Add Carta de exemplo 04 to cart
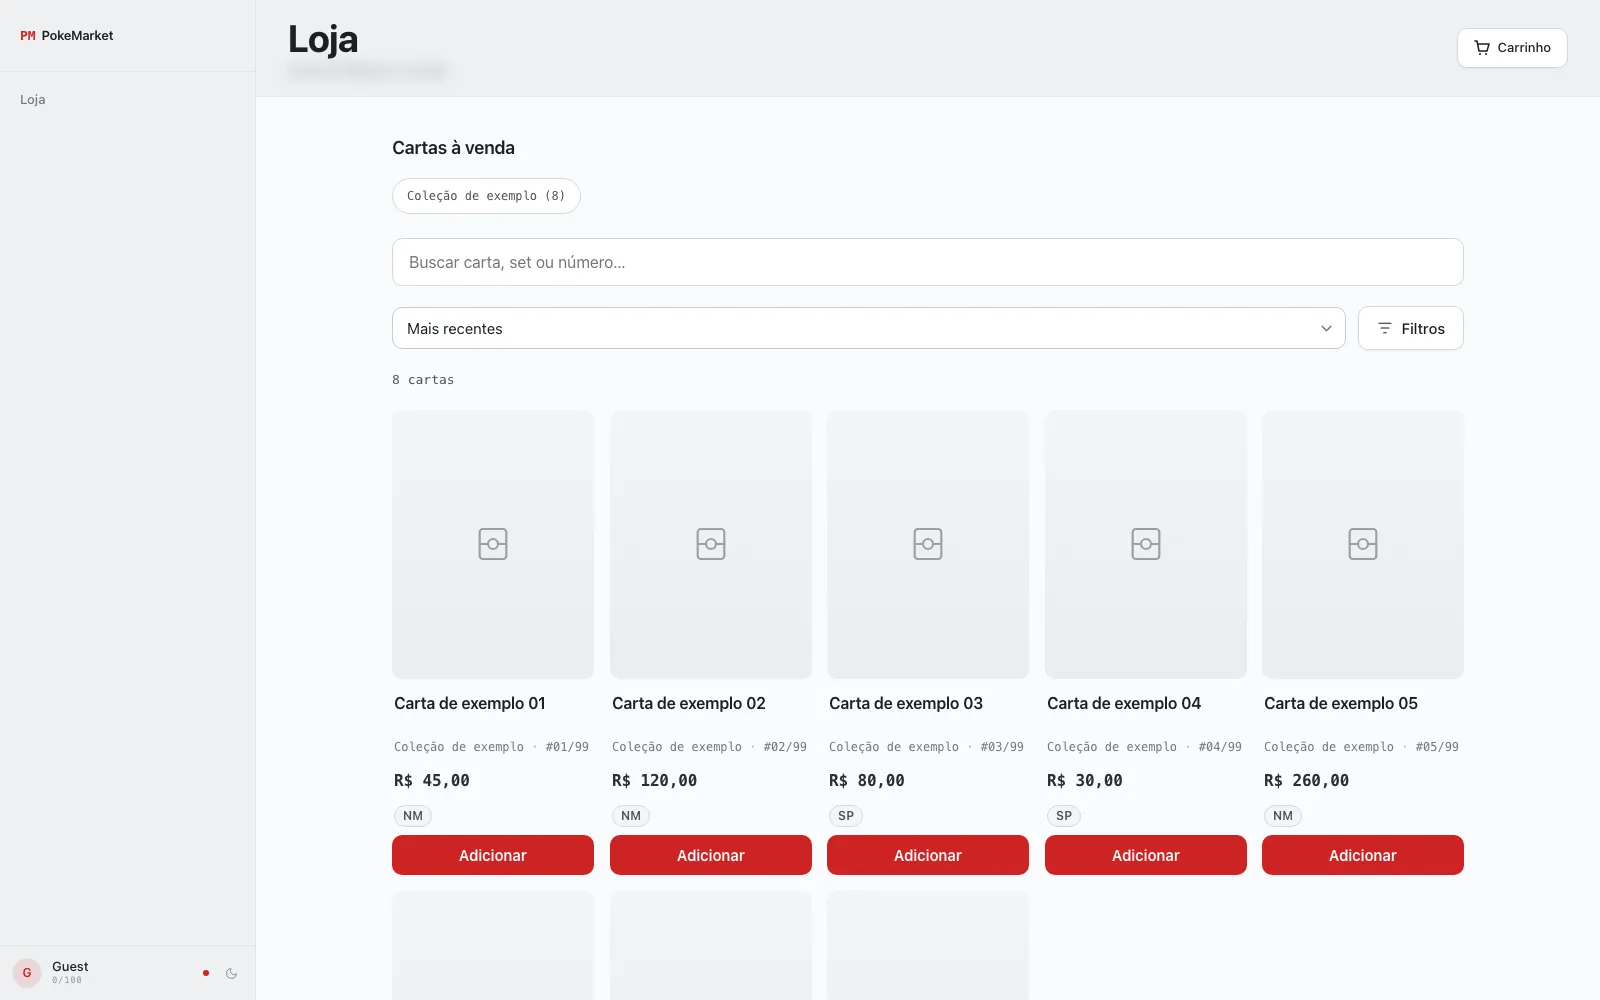 1146,855
